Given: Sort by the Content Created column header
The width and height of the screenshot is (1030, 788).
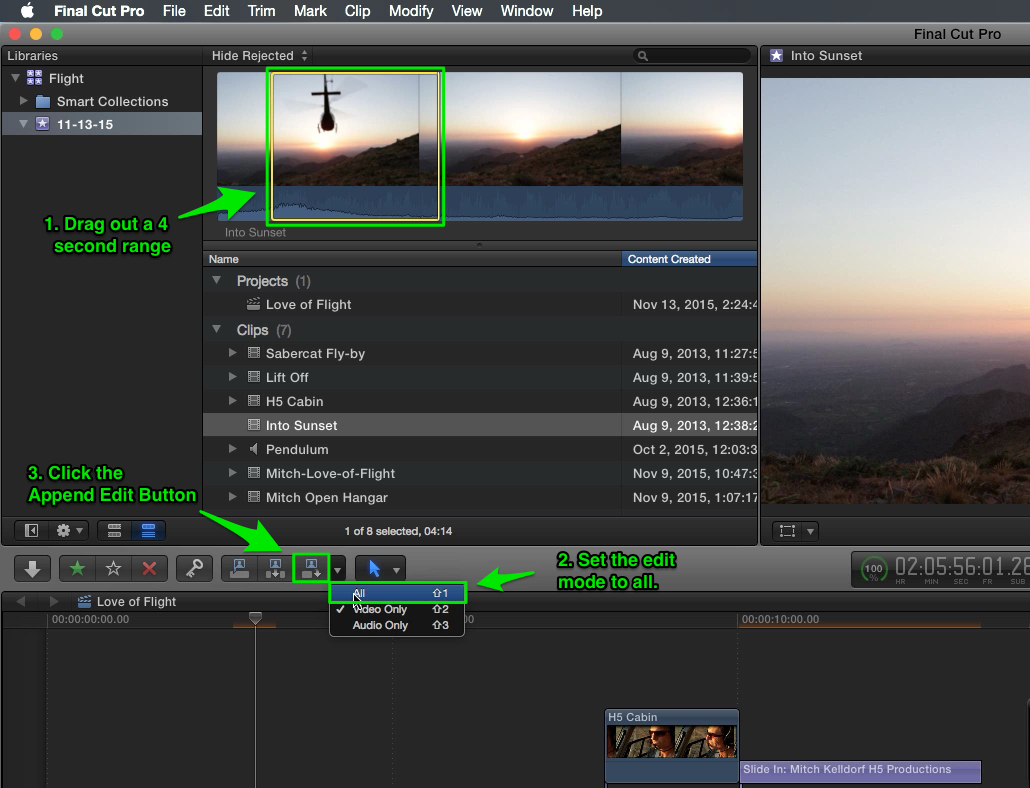Looking at the screenshot, I should pos(690,259).
